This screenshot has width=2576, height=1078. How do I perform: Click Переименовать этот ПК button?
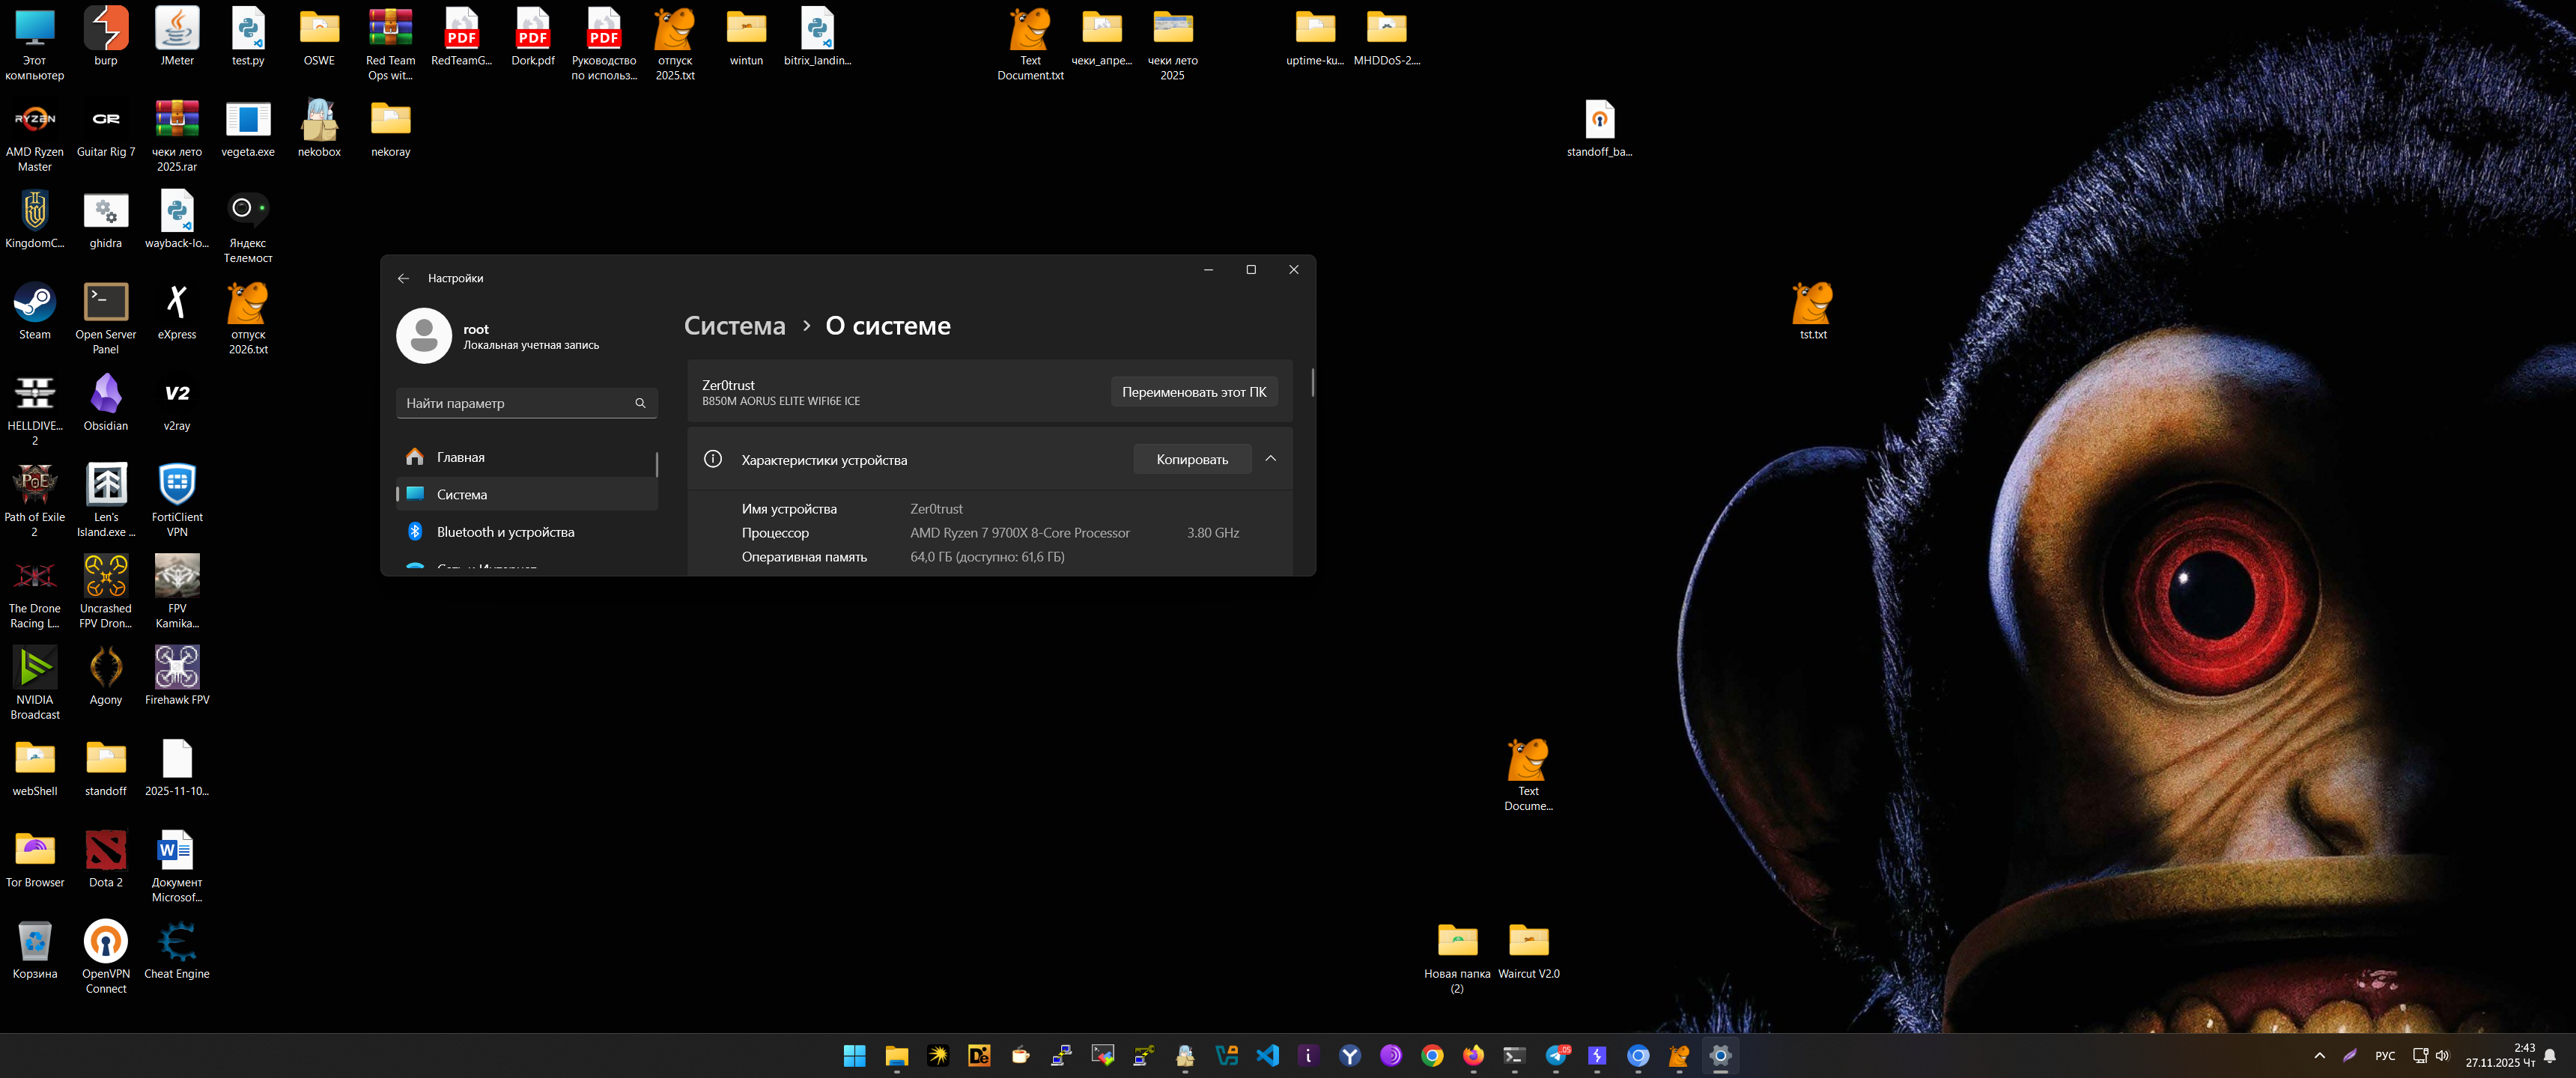[x=1193, y=392]
